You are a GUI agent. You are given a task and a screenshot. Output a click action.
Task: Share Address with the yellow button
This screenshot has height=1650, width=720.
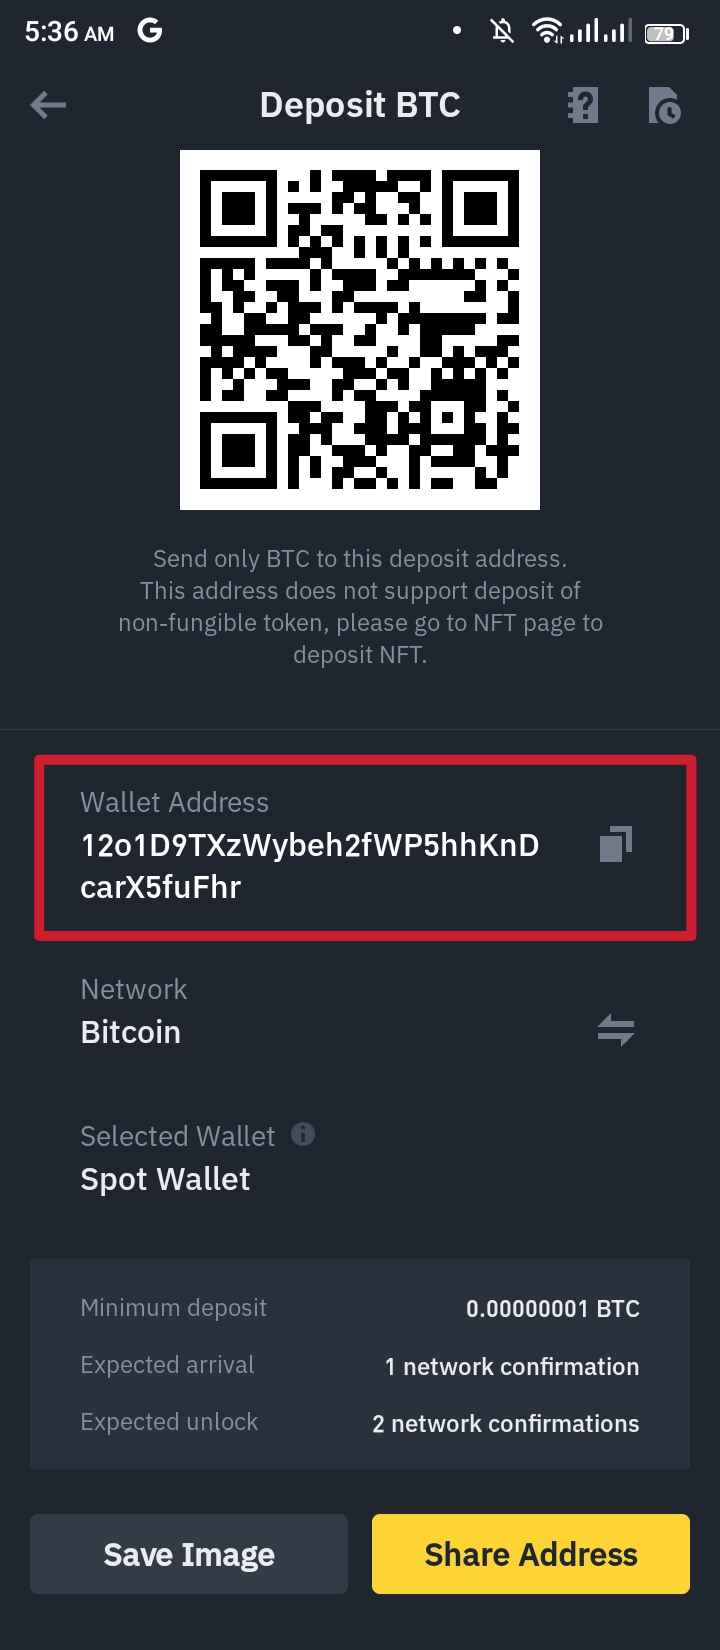click(x=531, y=1554)
